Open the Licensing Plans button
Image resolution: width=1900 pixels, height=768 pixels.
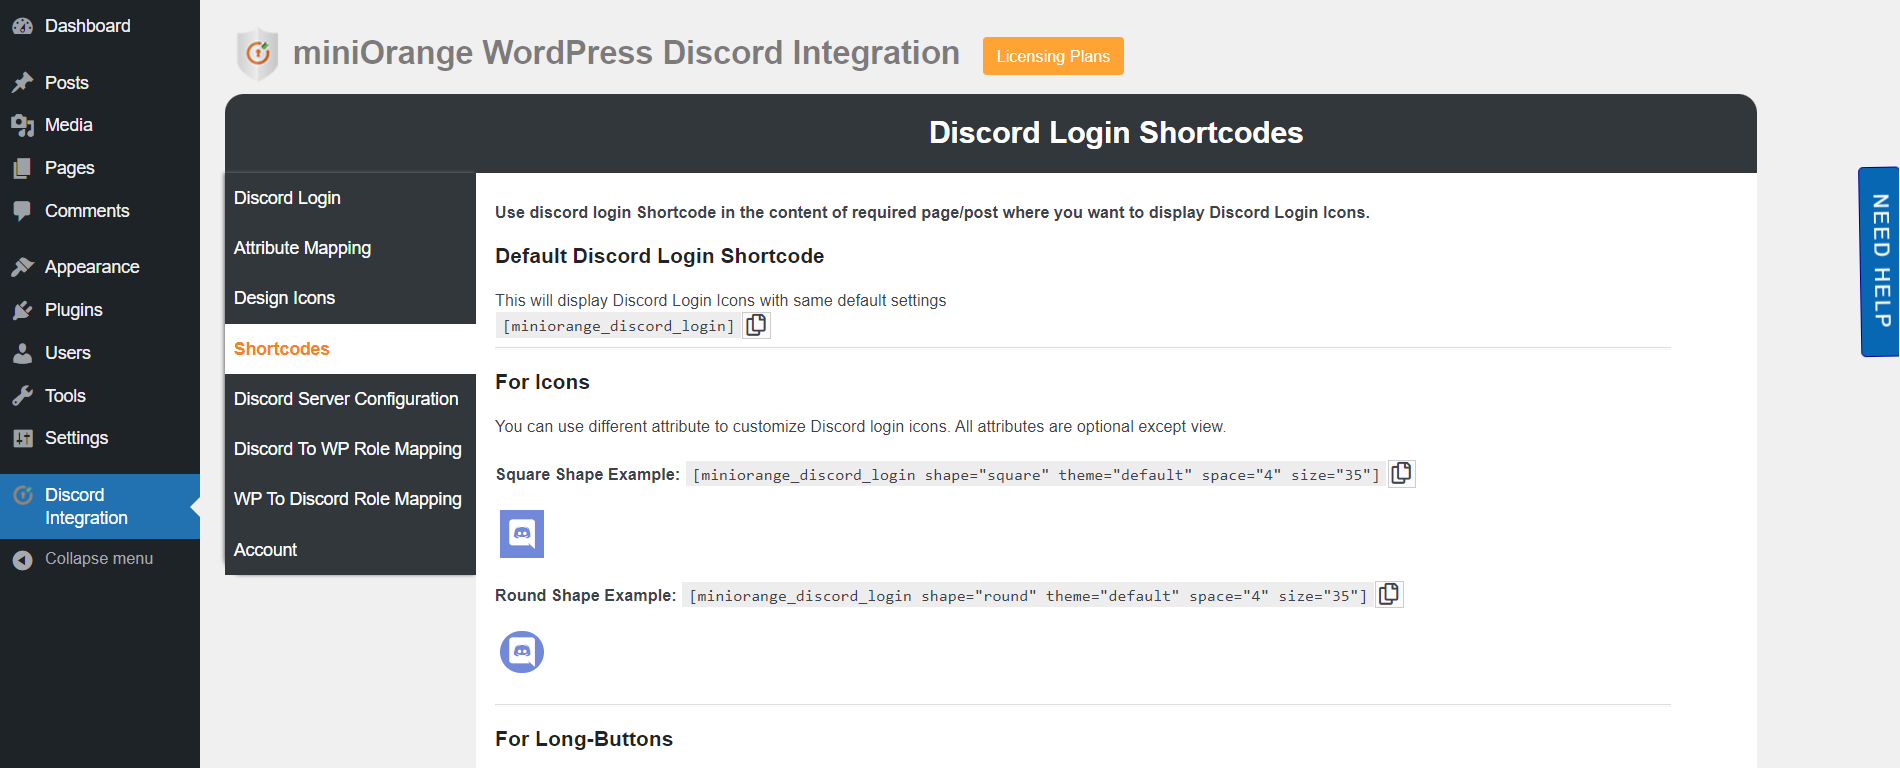coord(1053,56)
